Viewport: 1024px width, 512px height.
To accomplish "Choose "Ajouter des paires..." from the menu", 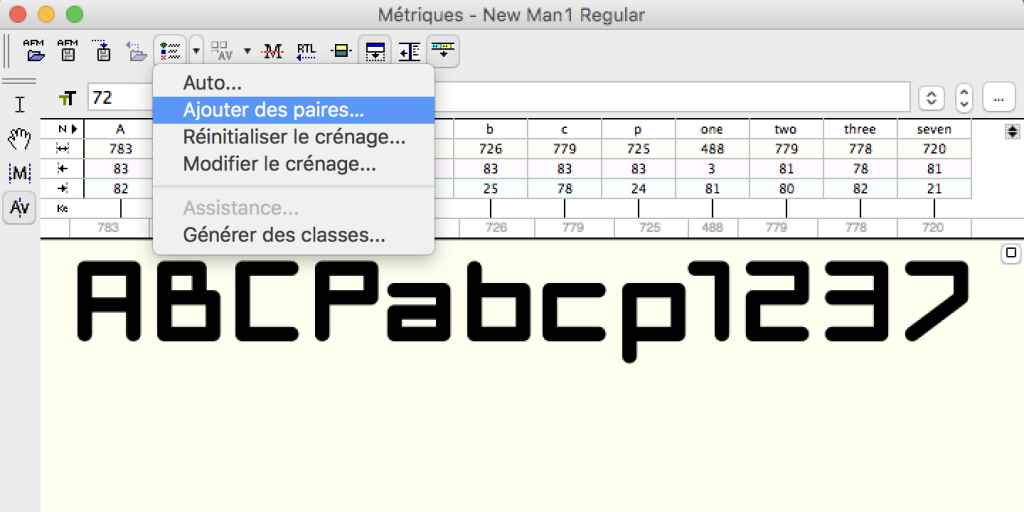I will pos(273,110).
